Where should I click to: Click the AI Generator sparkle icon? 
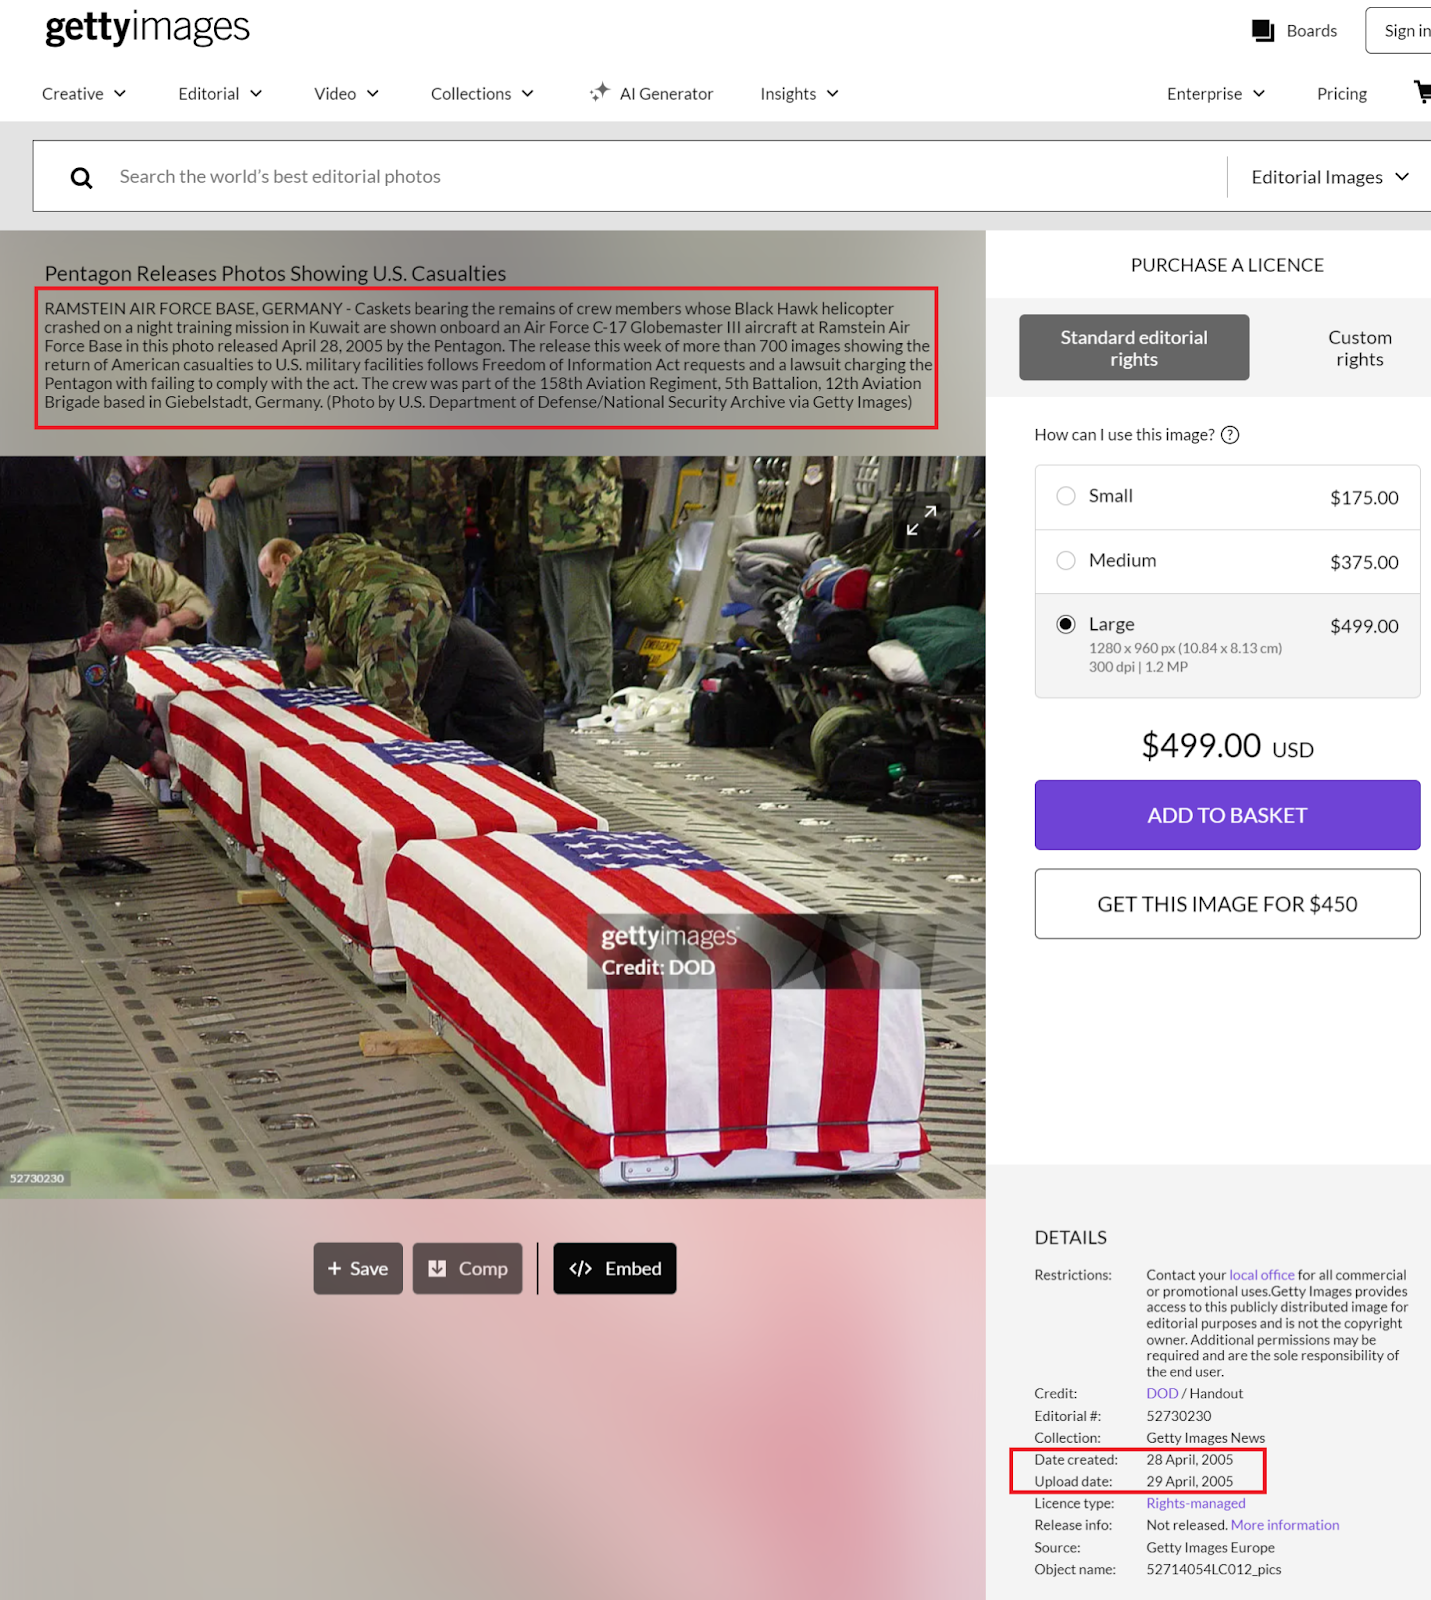(599, 92)
